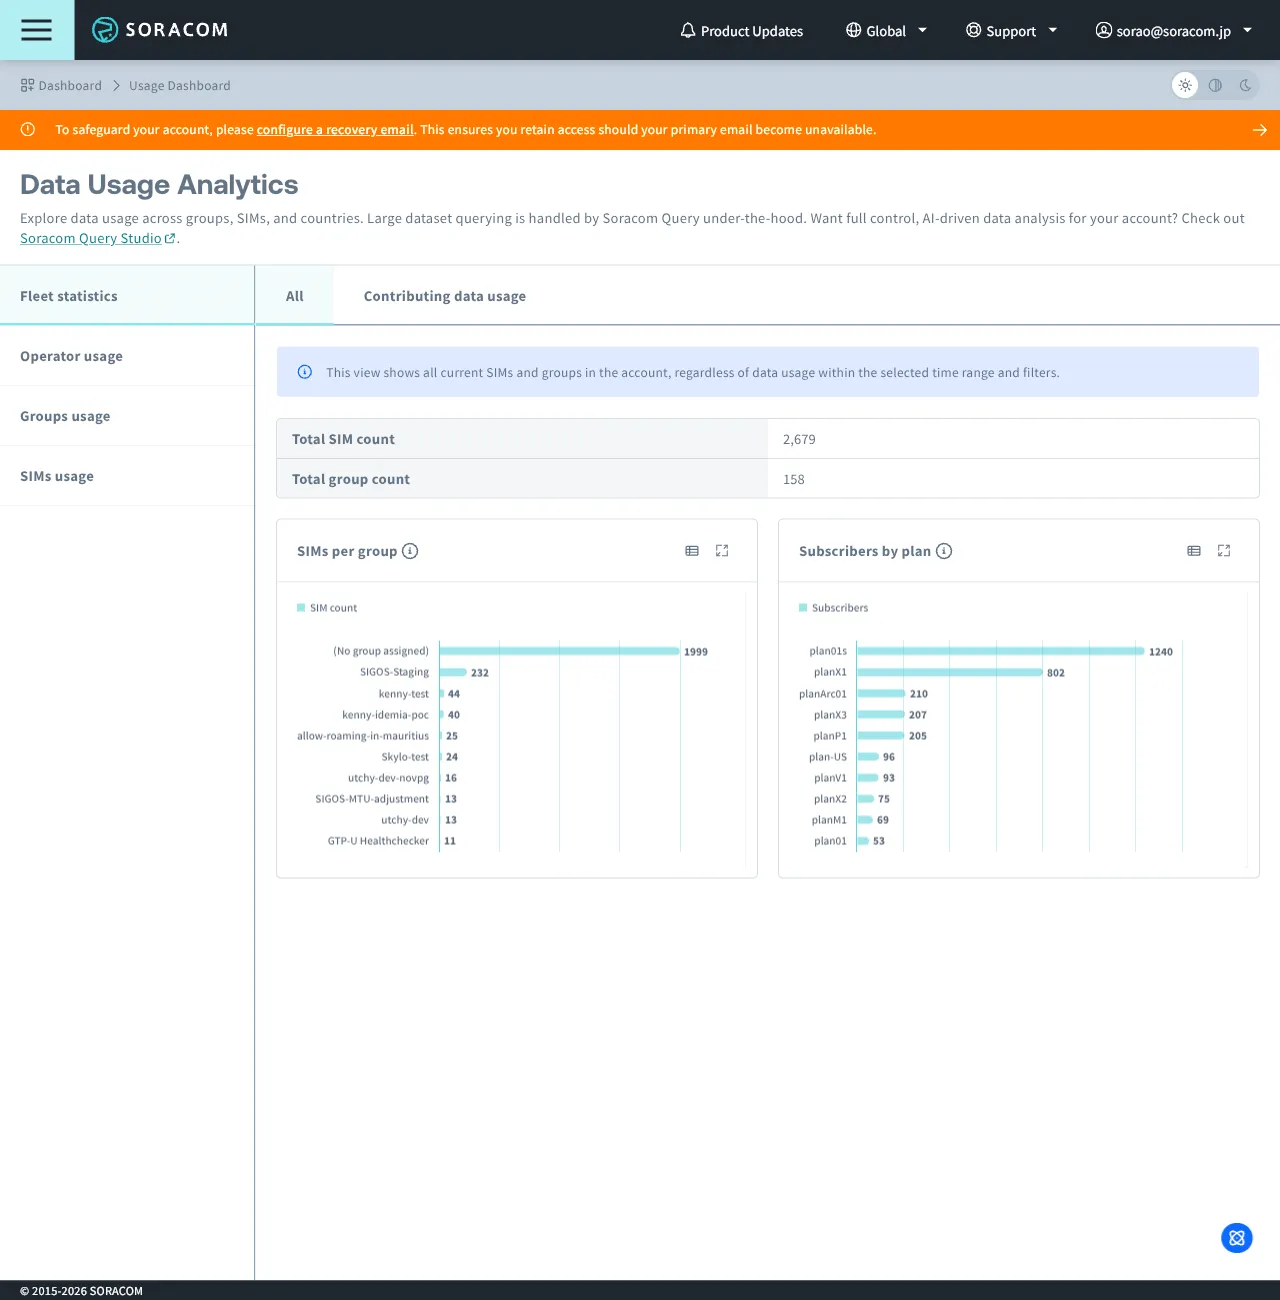Click the planX2 plan label
The width and height of the screenshot is (1280, 1300).
point(830,799)
